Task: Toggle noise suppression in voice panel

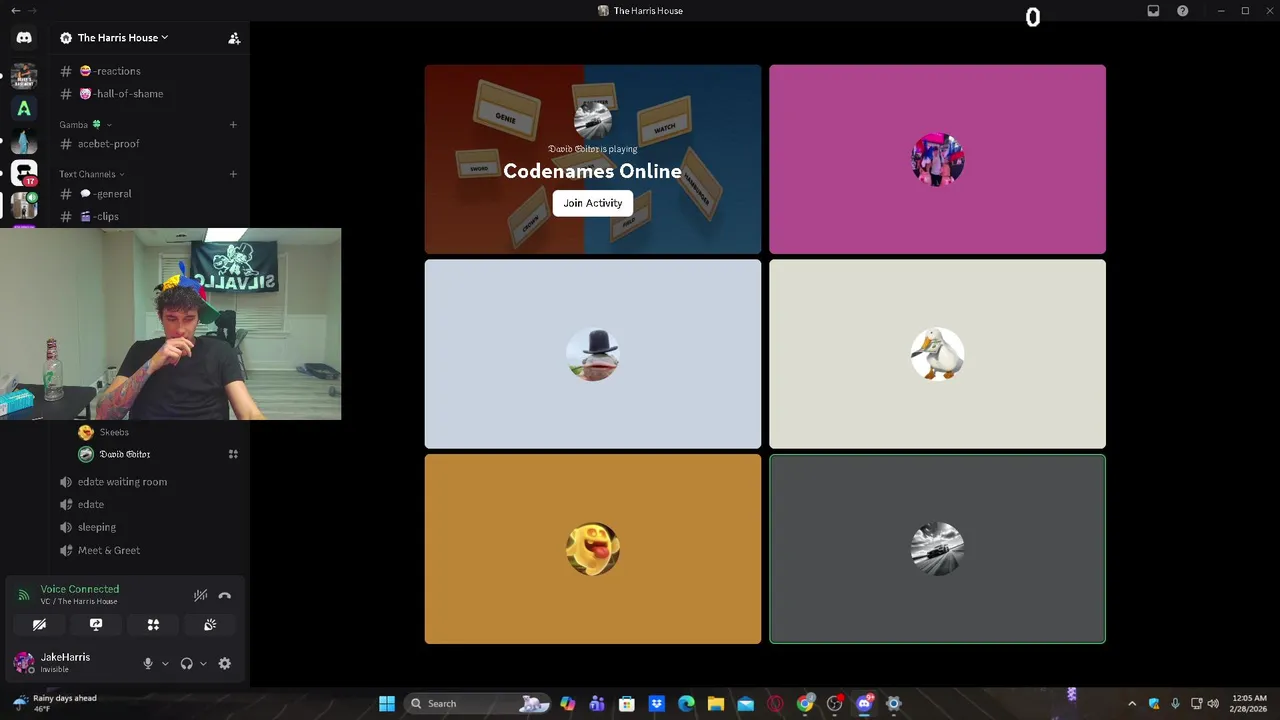Action: [x=201, y=595]
